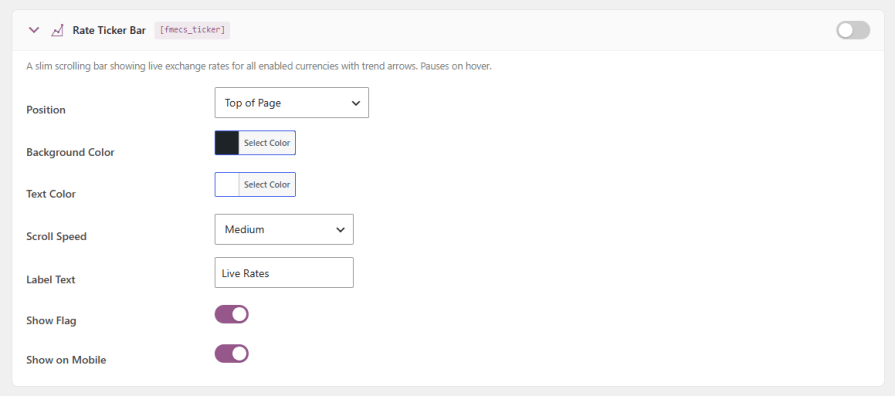Open the Position dropdown
Screen dimensions: 895x396
tap(292, 103)
